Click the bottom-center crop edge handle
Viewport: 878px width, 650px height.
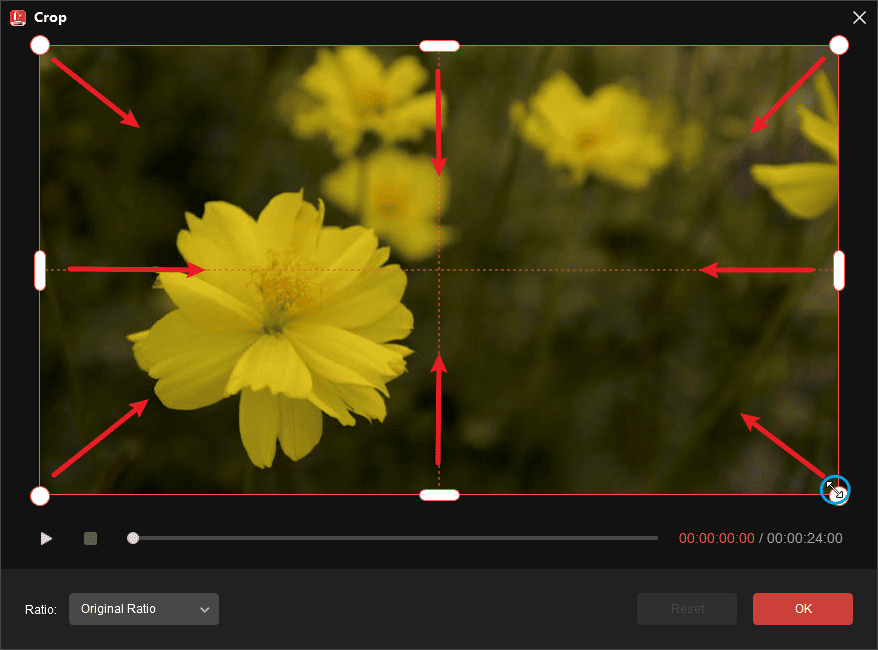pos(440,495)
